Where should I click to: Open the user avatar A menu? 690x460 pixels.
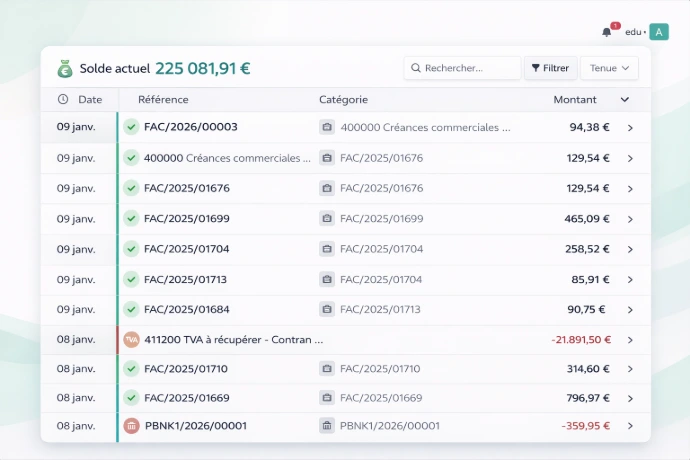pyautogui.click(x=658, y=32)
